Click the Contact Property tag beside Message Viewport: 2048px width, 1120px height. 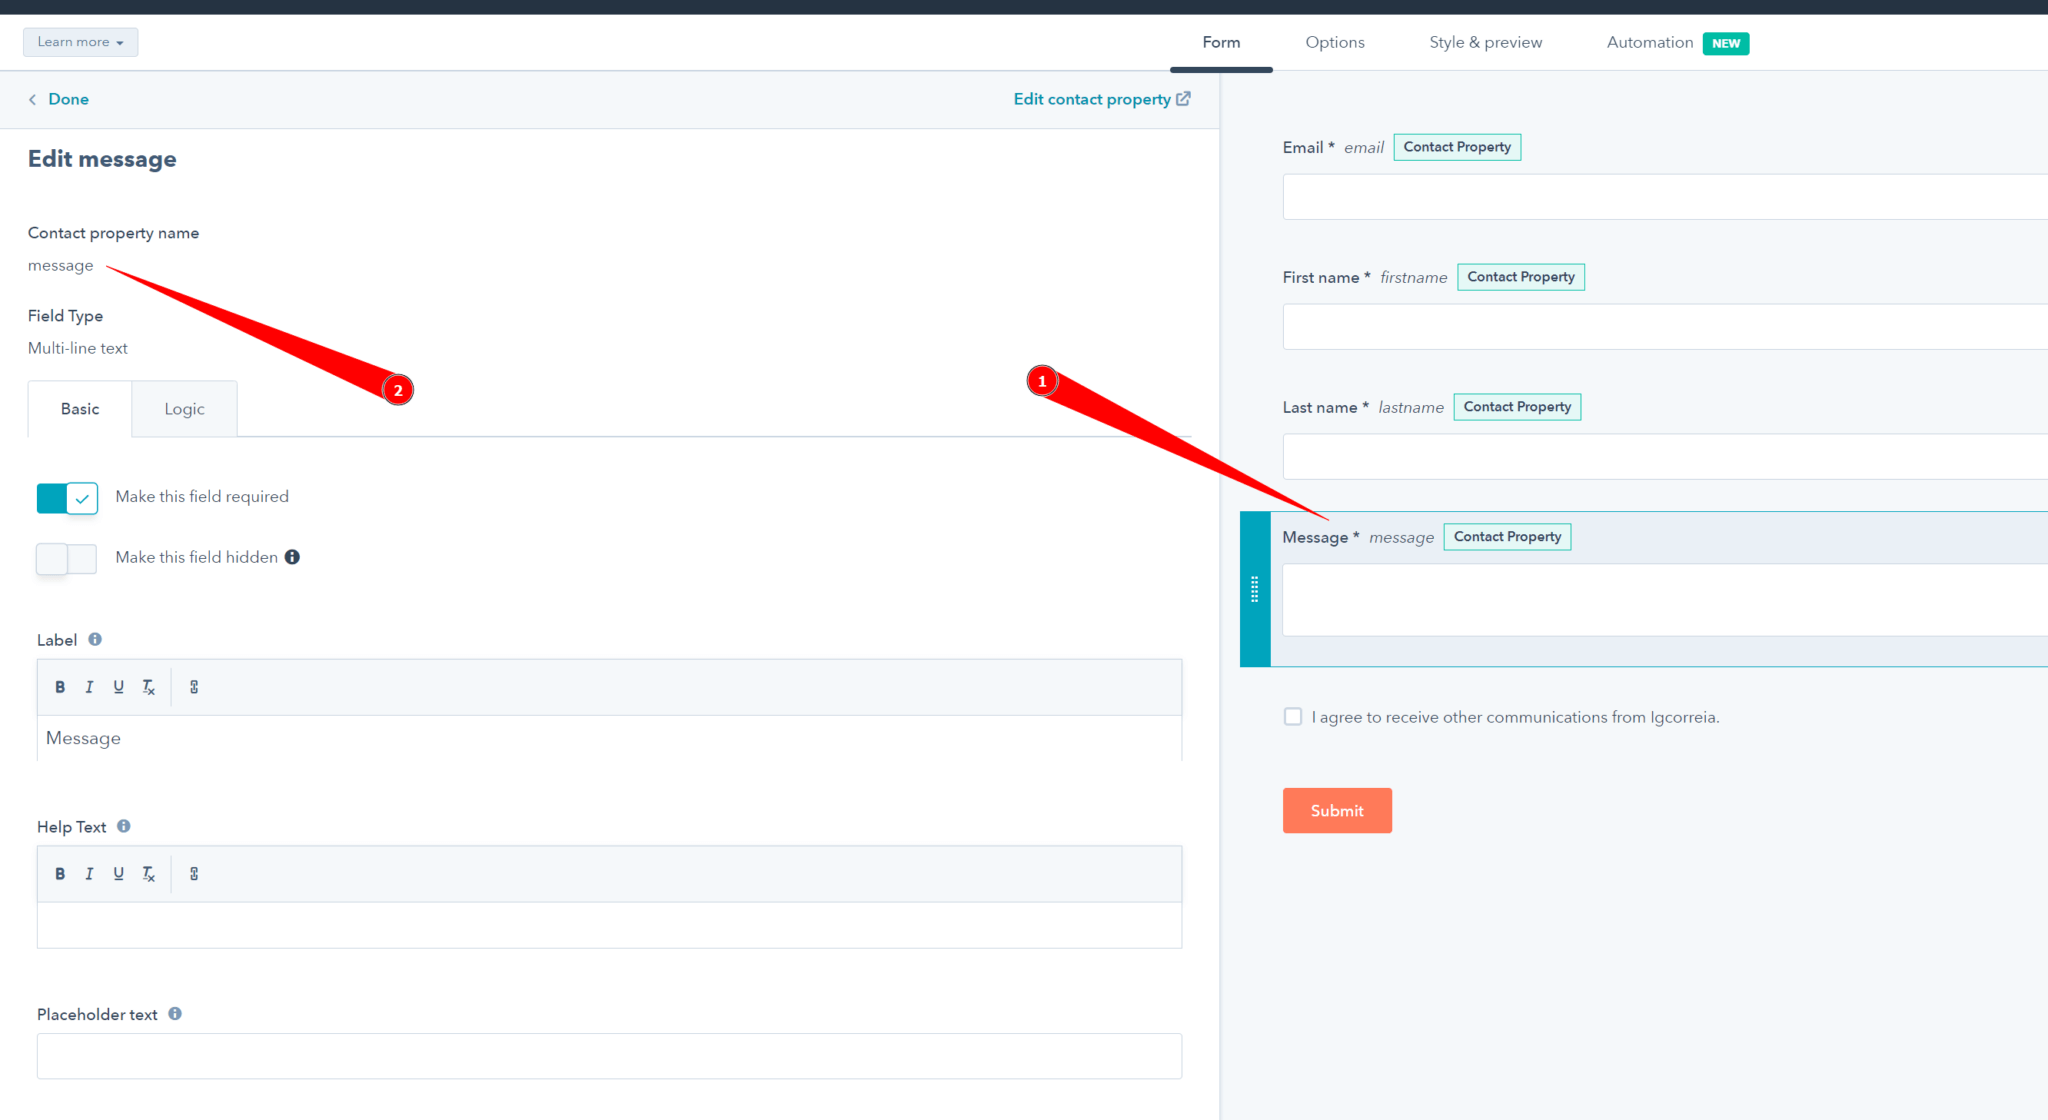[x=1507, y=537]
